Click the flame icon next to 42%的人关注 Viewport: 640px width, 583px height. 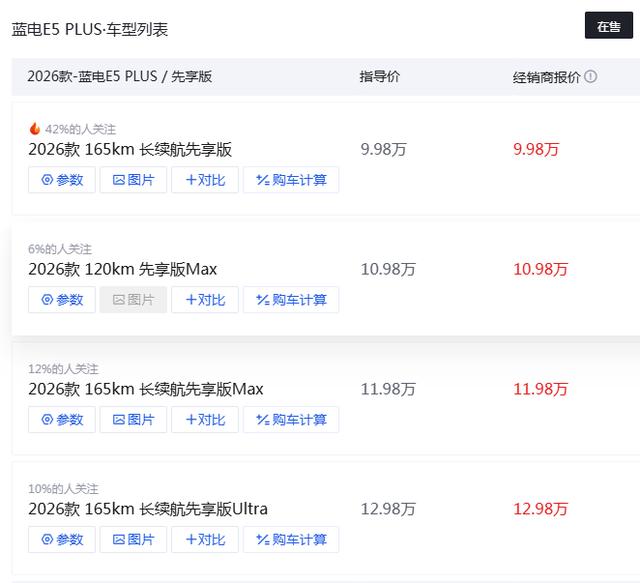[35, 129]
